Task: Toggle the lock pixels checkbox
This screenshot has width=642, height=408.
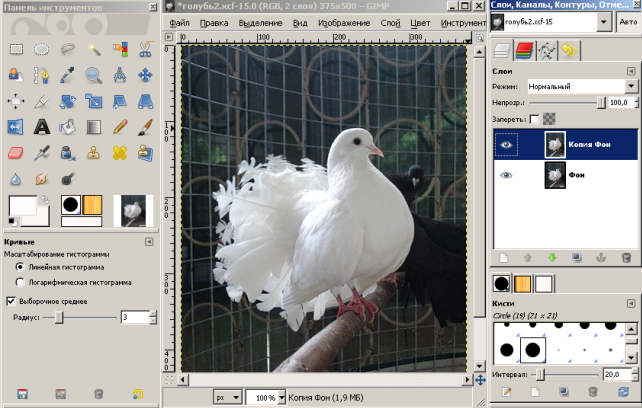Action: coord(534,119)
